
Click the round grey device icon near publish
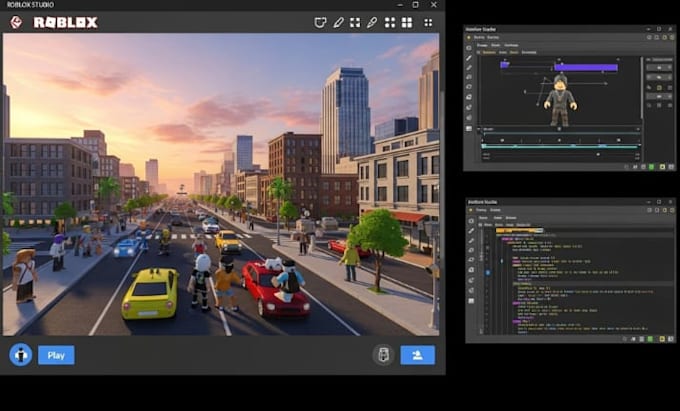coord(383,355)
